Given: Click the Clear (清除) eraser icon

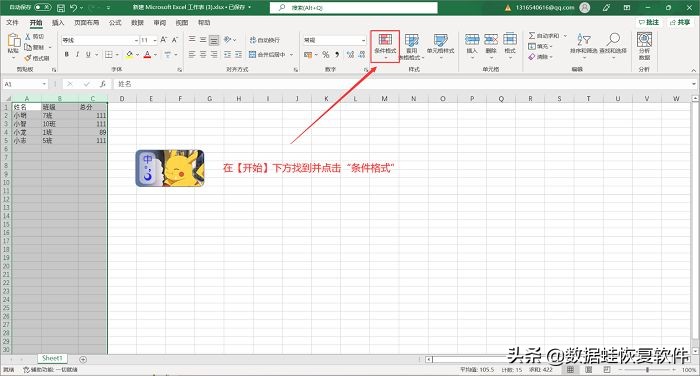Looking at the screenshot, I should pyautogui.click(x=532, y=57).
